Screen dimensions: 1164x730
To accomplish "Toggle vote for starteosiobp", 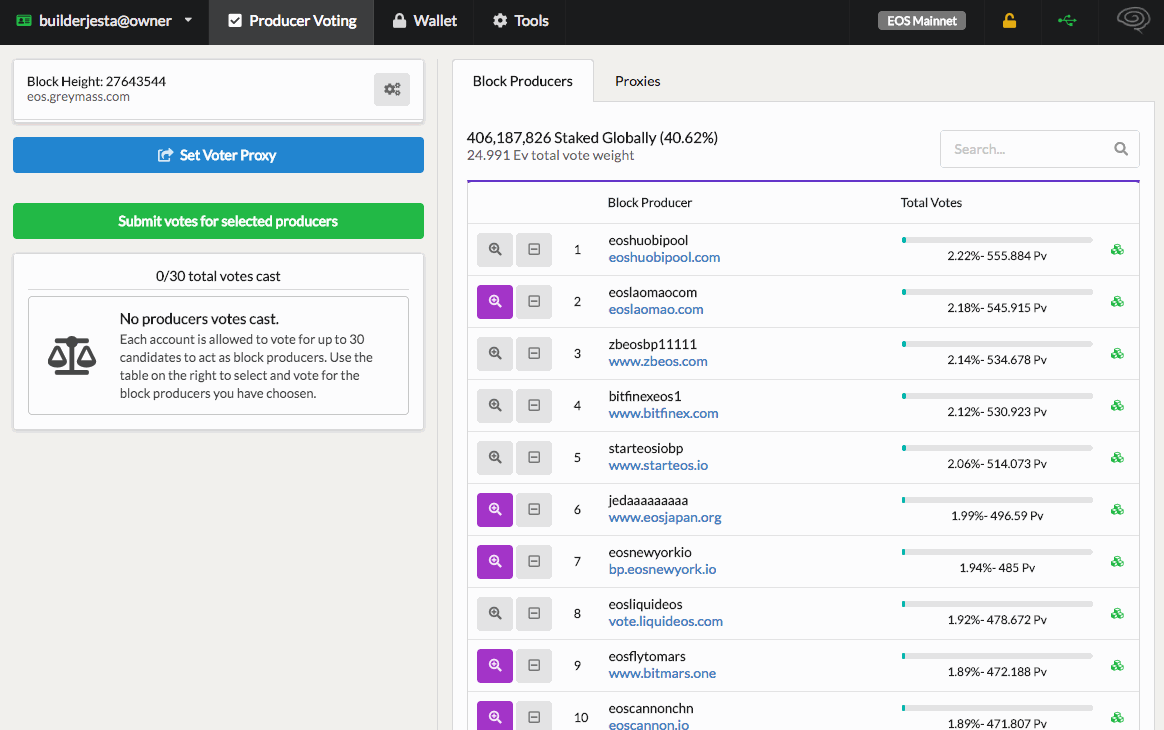I will coord(534,457).
